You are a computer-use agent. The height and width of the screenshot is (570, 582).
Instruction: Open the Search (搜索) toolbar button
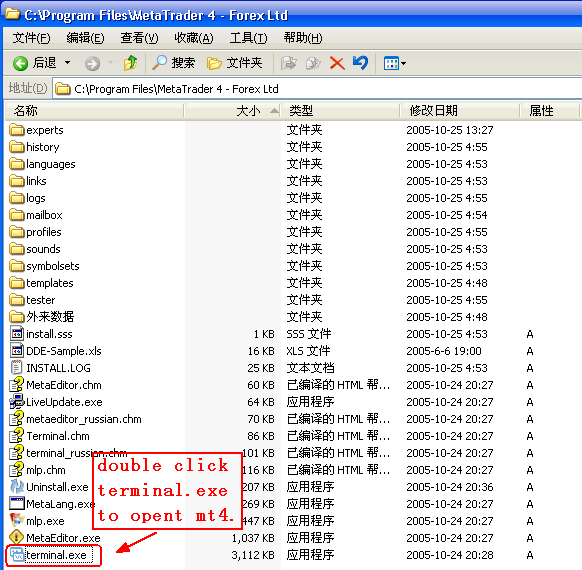(173, 63)
